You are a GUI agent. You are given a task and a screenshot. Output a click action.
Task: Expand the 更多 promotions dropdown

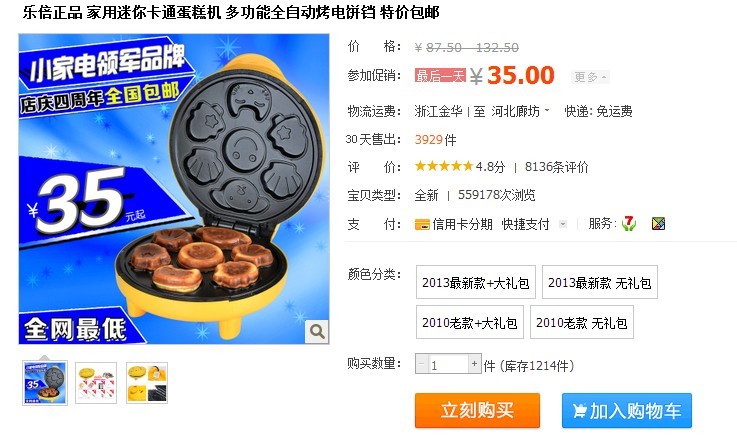(590, 77)
